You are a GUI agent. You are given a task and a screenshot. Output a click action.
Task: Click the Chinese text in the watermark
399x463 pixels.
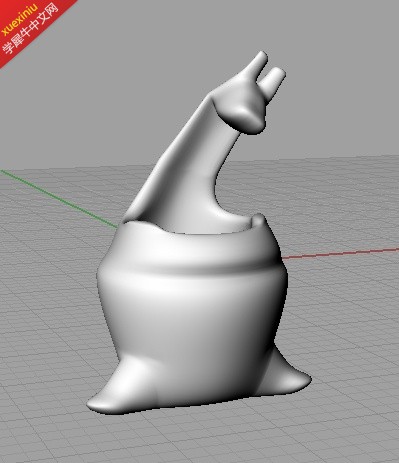pyautogui.click(x=31, y=29)
